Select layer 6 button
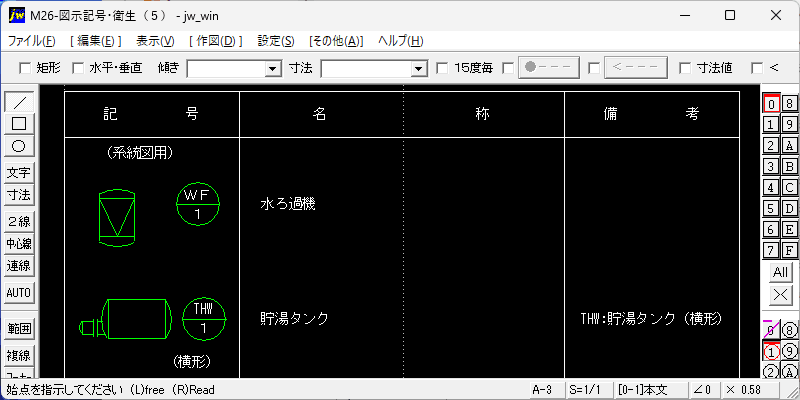The image size is (800, 400). click(x=771, y=229)
